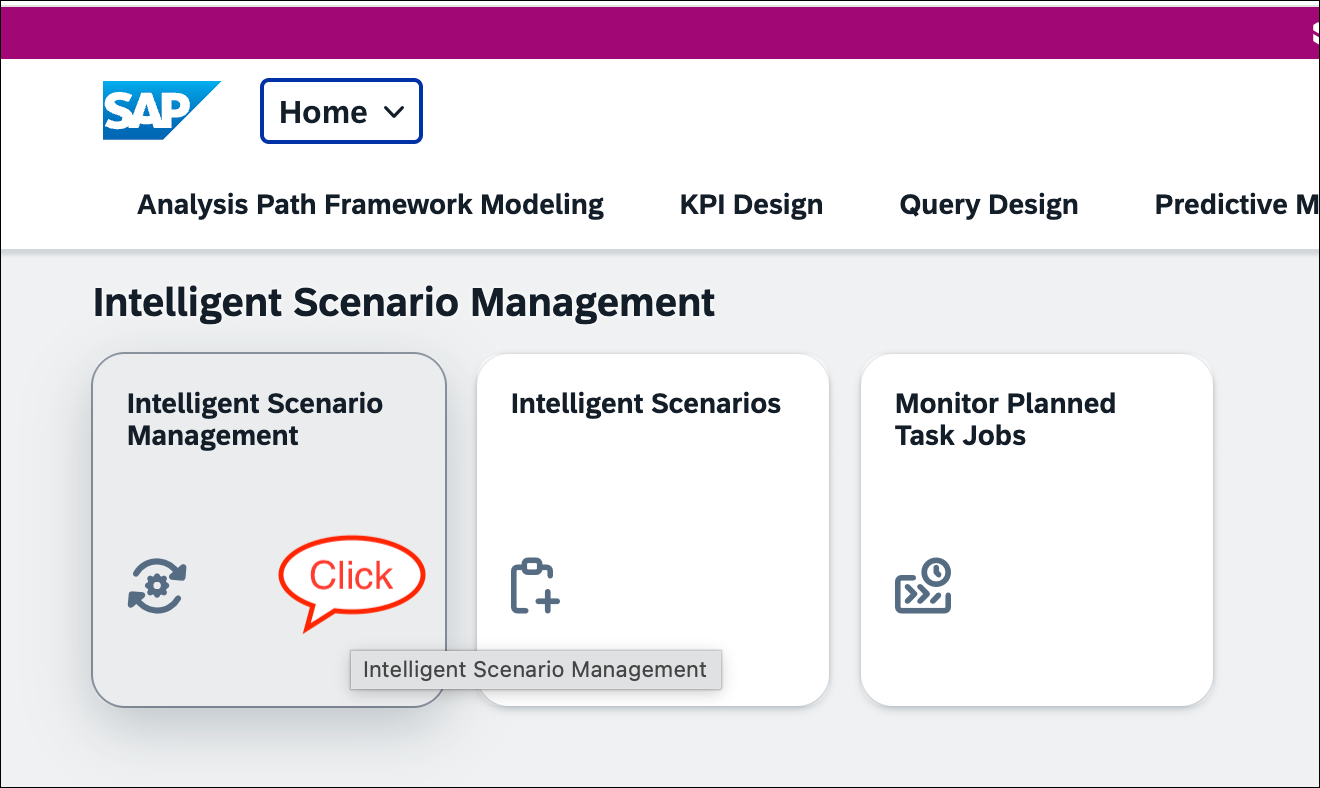Viewport: 1320px width, 788px height.
Task: Click the clipboard plus icon
Action: pyautogui.click(x=535, y=586)
